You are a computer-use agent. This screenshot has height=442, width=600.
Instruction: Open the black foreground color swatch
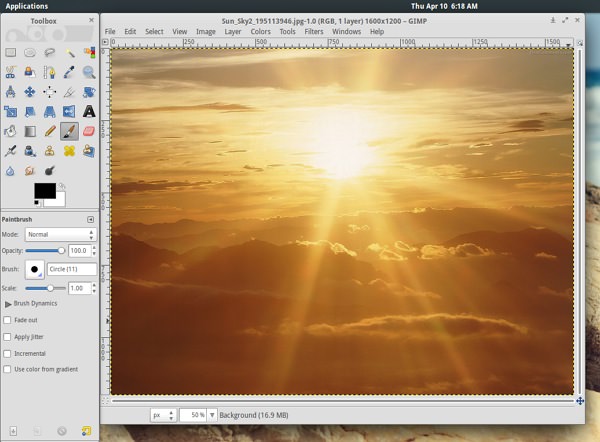(45, 191)
